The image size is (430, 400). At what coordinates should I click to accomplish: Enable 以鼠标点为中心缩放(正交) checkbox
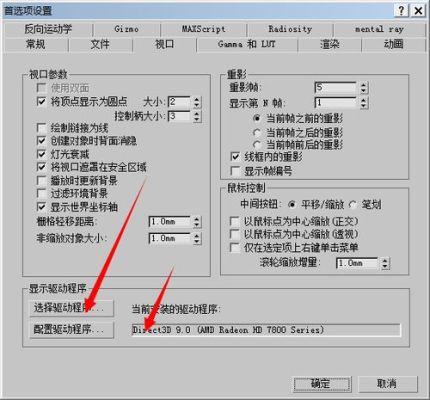pos(235,221)
